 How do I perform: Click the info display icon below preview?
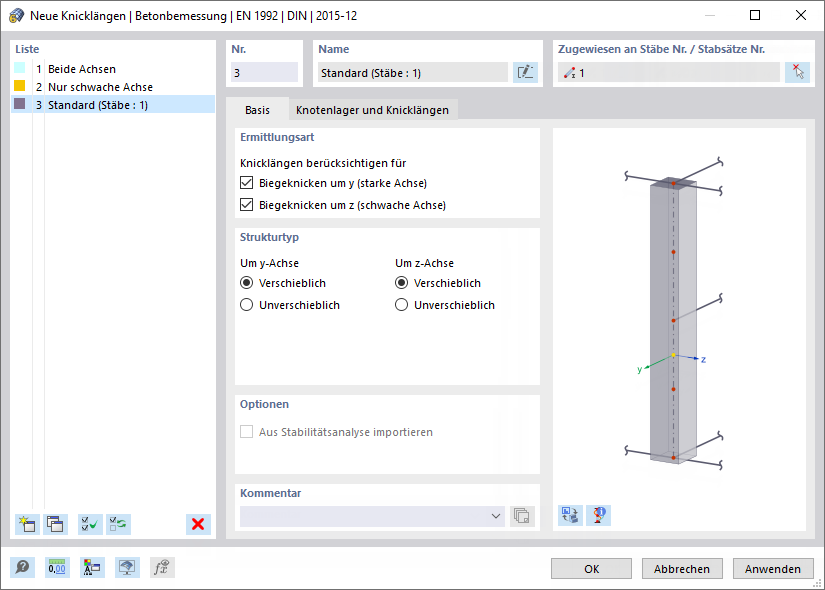point(599,515)
